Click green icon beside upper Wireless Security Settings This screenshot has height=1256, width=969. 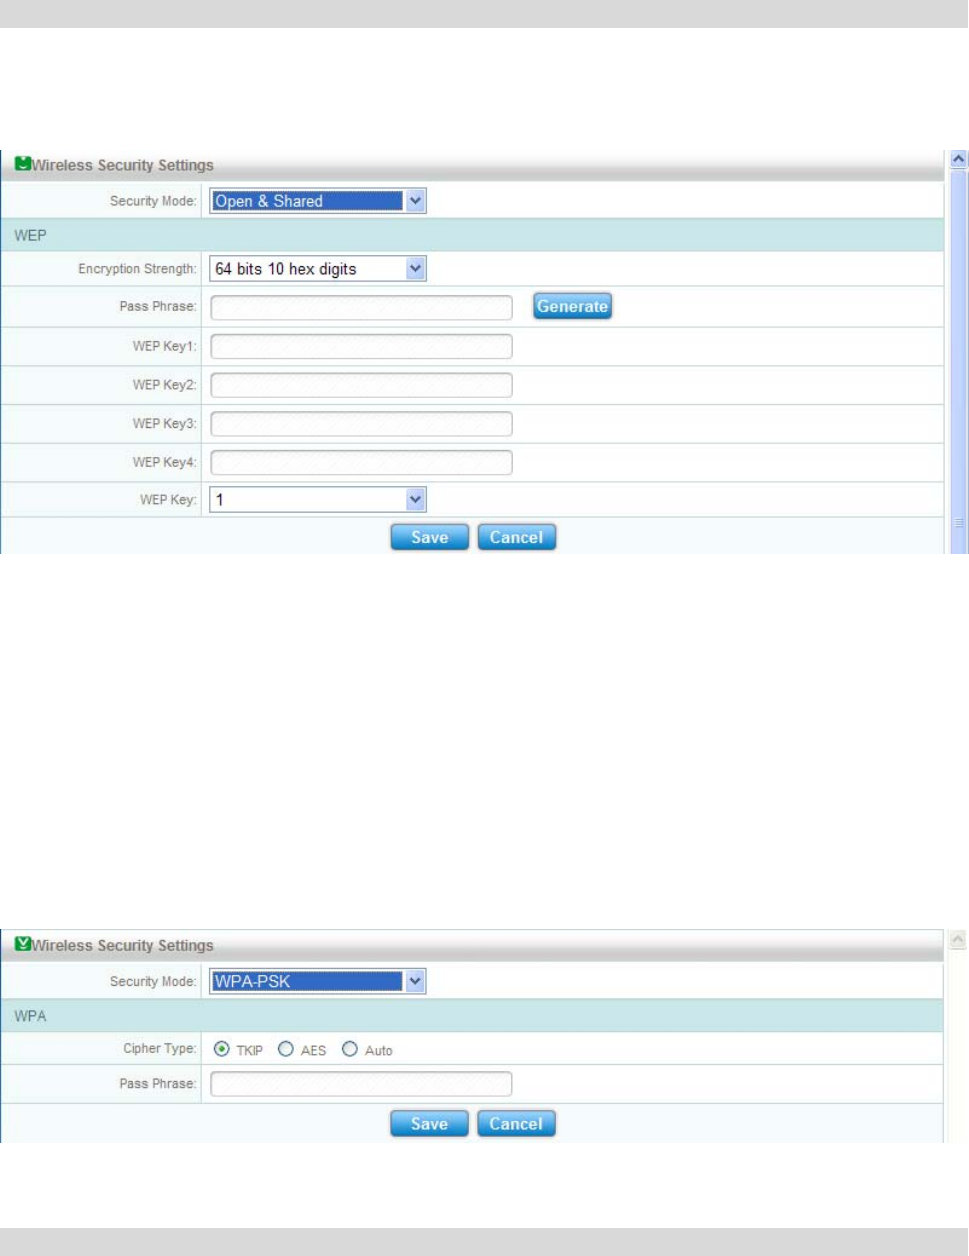click(22, 164)
